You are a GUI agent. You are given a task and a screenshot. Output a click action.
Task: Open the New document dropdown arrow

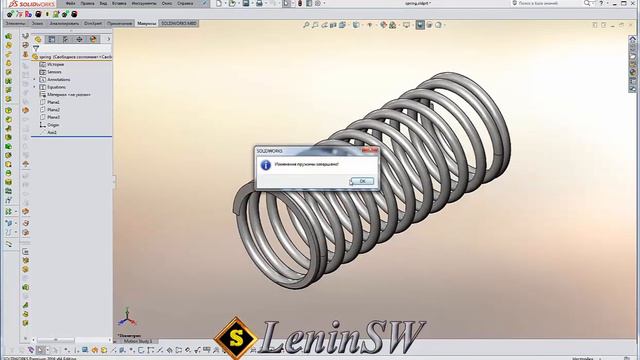click(225, 3)
